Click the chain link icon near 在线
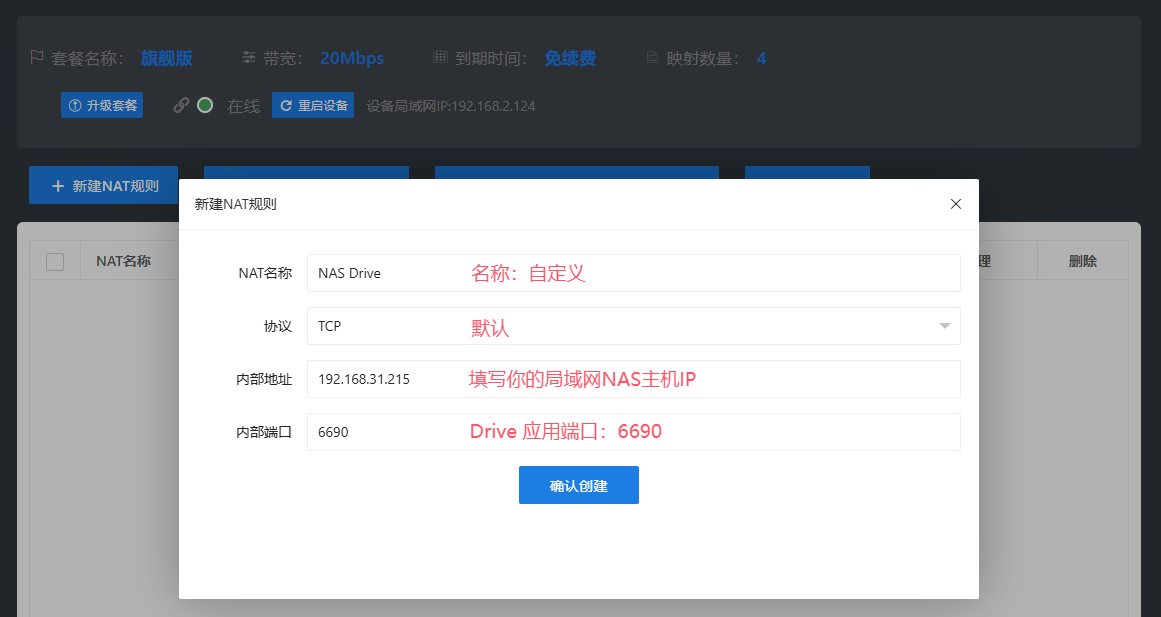1161x617 pixels. [x=181, y=105]
